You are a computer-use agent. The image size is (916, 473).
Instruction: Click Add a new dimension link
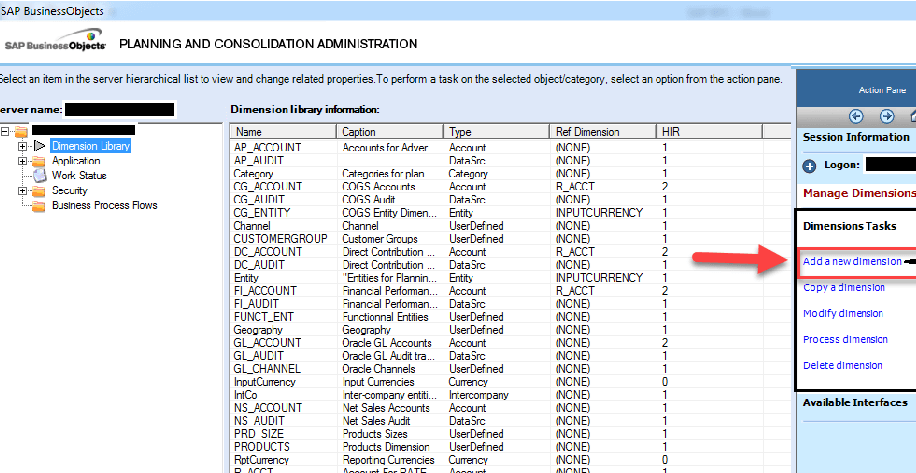click(x=851, y=261)
